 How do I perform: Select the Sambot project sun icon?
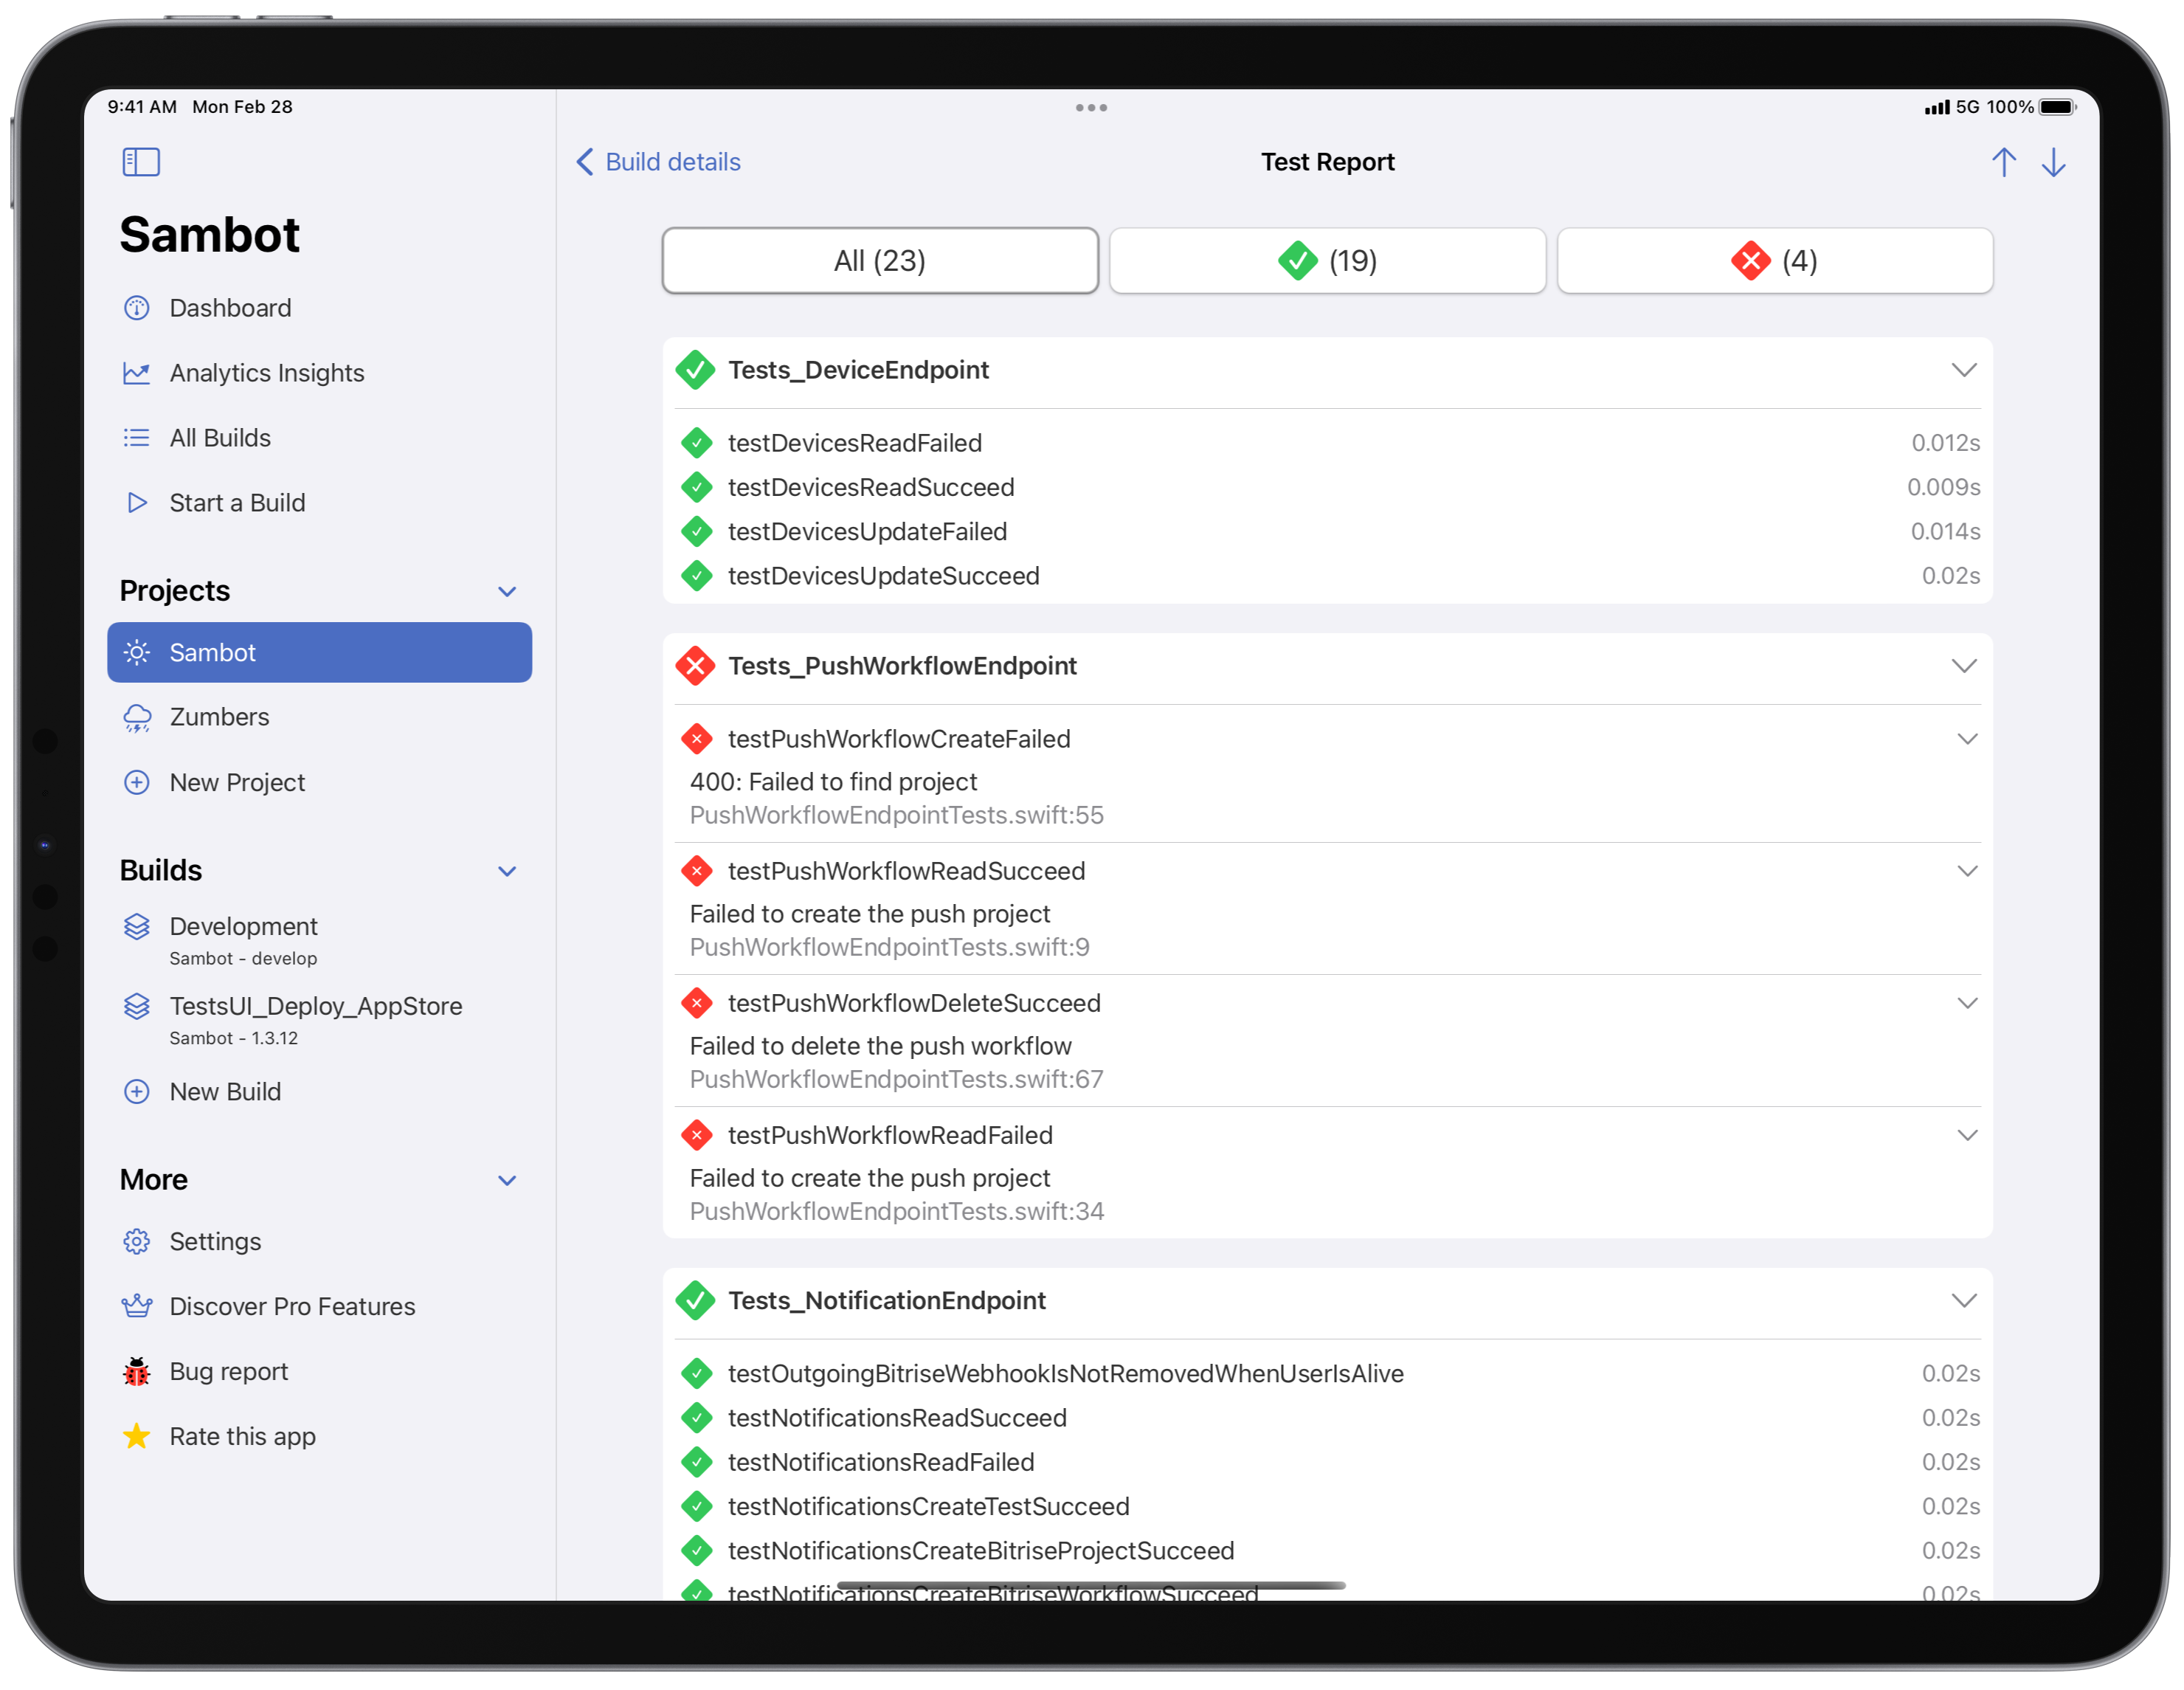[137, 653]
